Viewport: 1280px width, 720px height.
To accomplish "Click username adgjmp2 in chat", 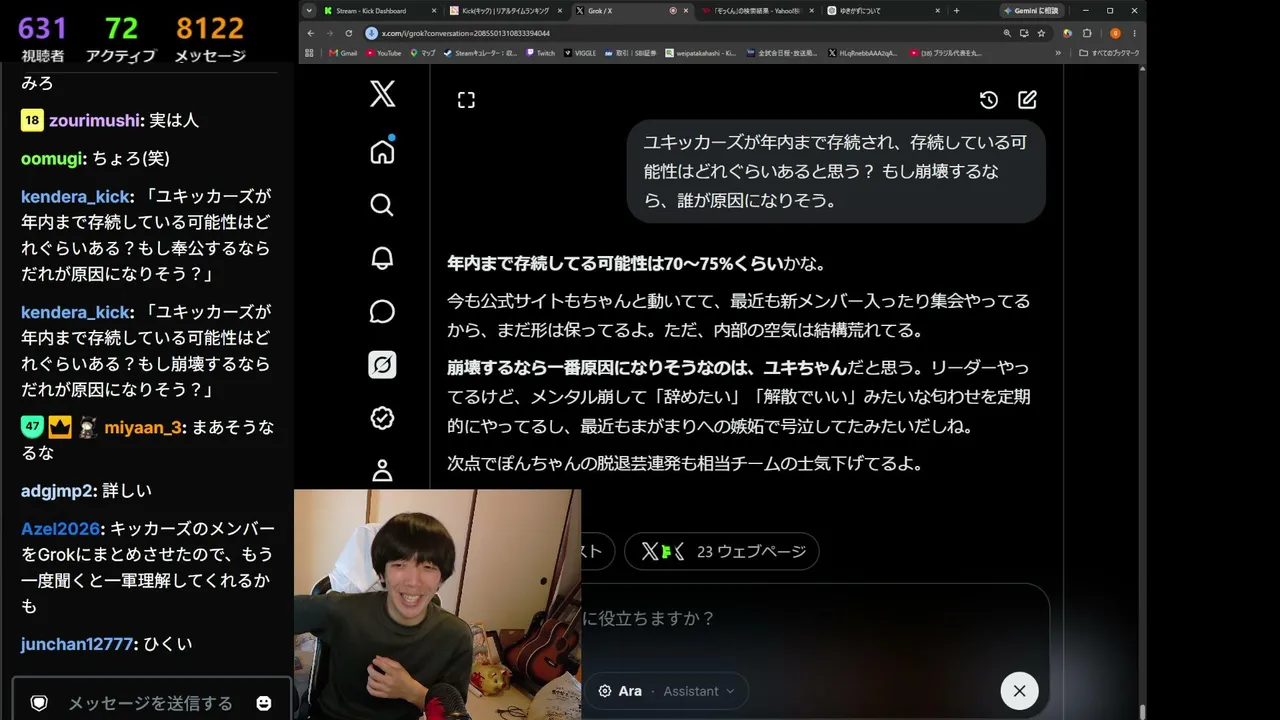I will pos(57,490).
